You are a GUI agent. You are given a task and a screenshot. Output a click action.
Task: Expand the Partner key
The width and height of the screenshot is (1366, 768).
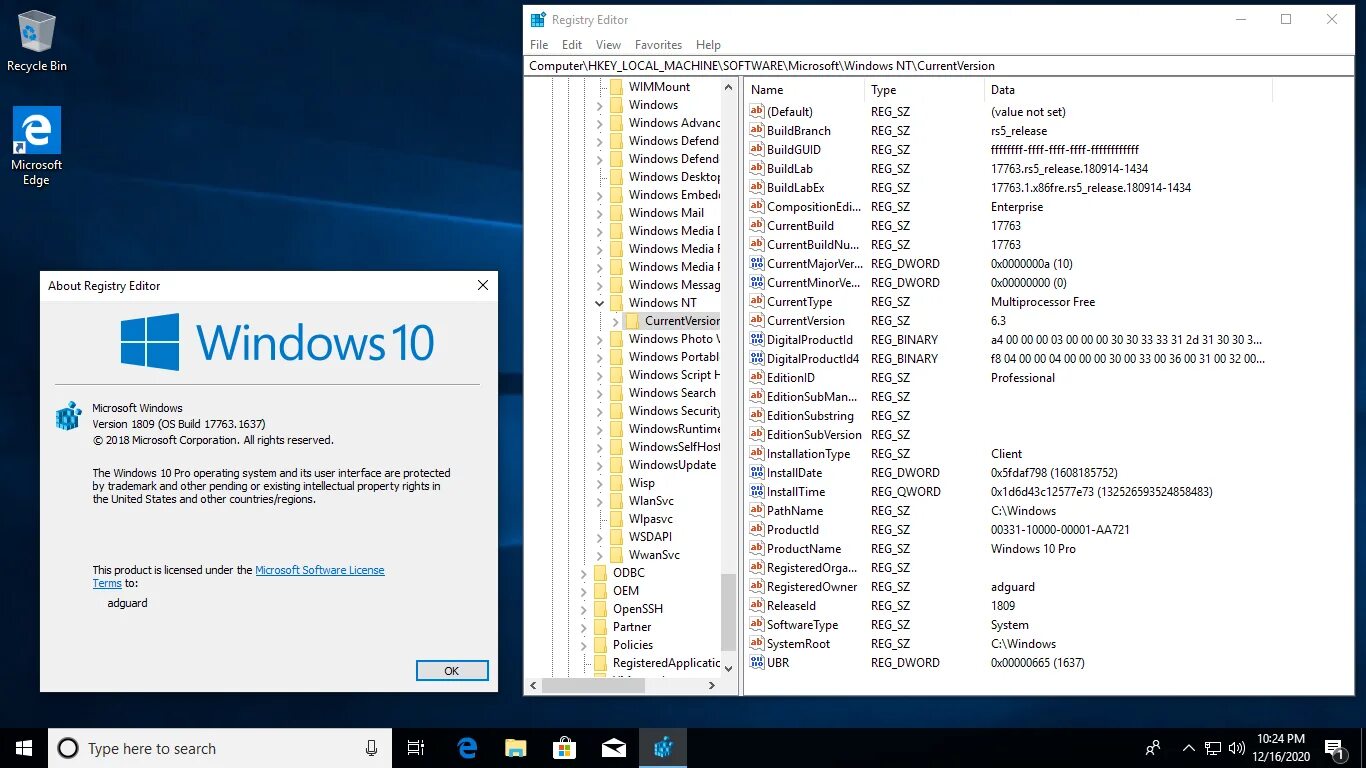[584, 627]
